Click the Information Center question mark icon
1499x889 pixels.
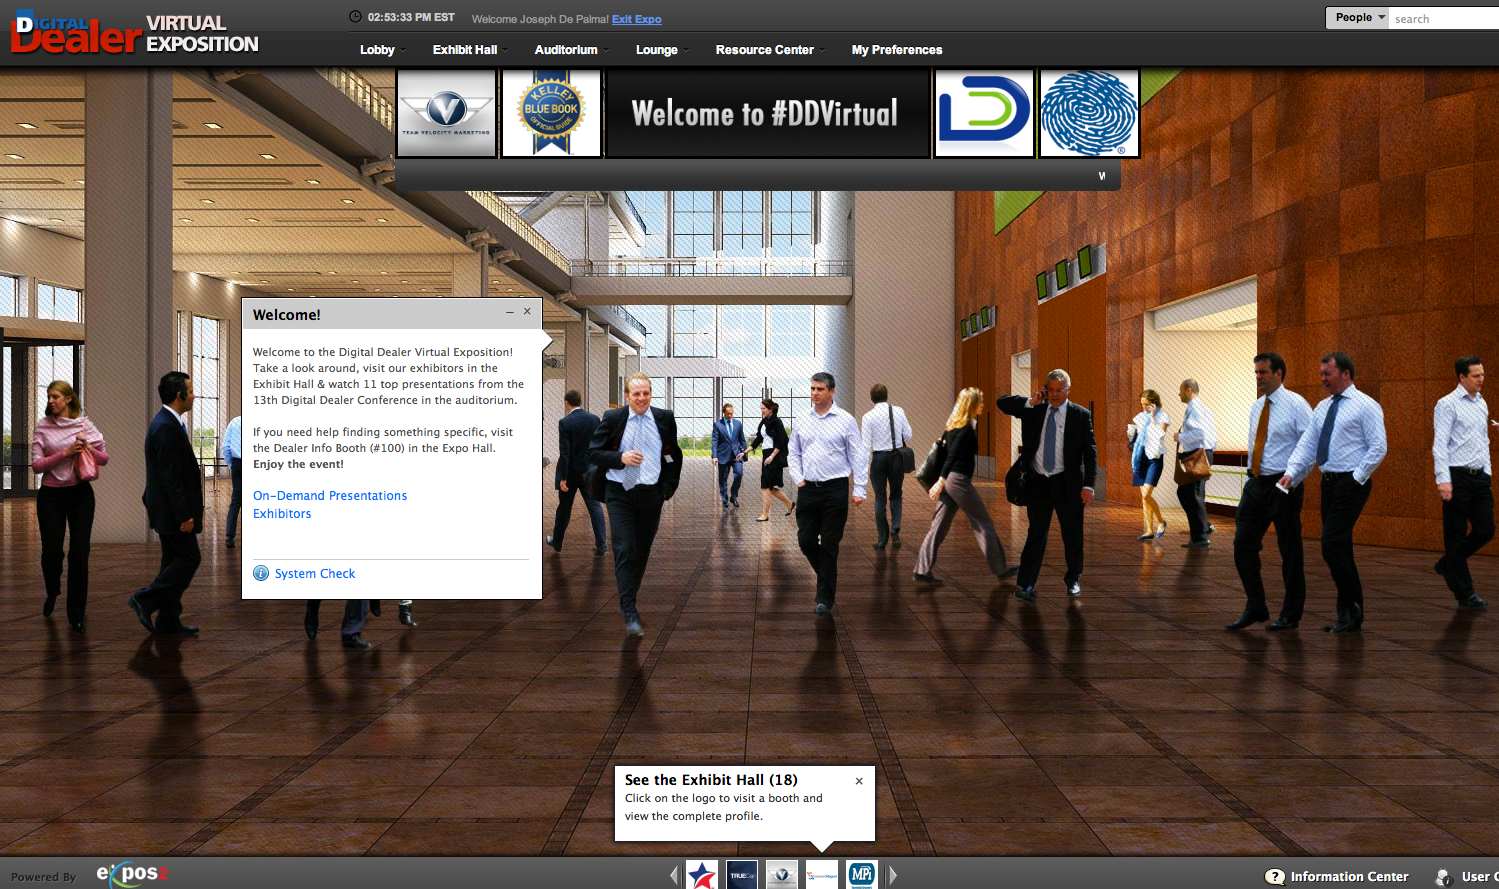coord(1275,877)
